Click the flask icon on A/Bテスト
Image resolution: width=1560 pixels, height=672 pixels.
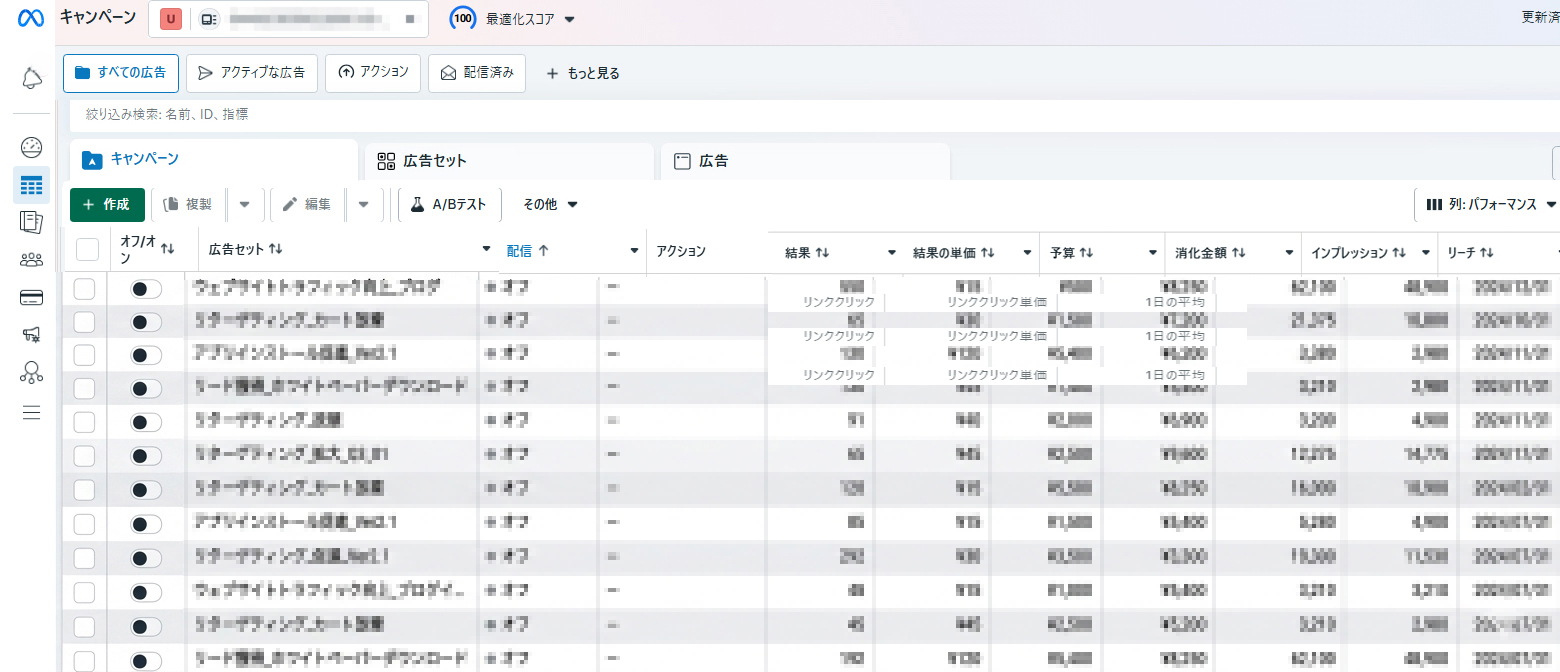click(418, 204)
